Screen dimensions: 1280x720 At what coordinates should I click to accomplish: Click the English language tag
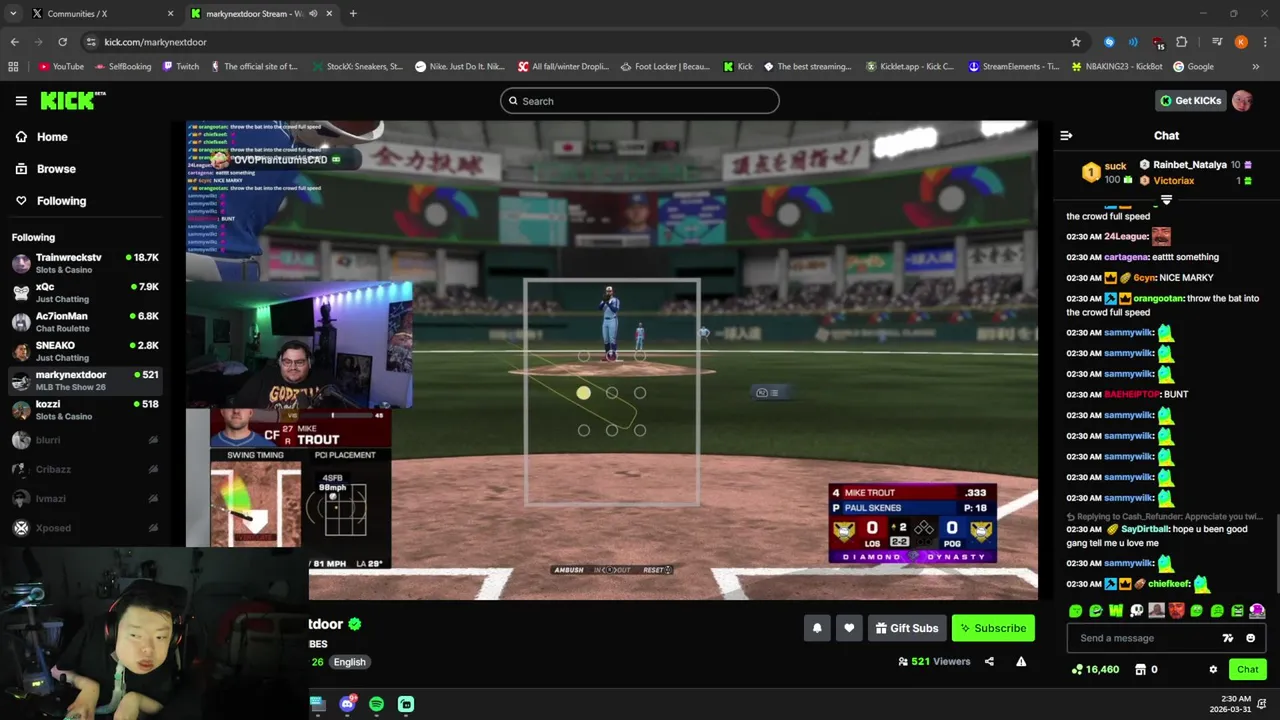pyautogui.click(x=349, y=662)
